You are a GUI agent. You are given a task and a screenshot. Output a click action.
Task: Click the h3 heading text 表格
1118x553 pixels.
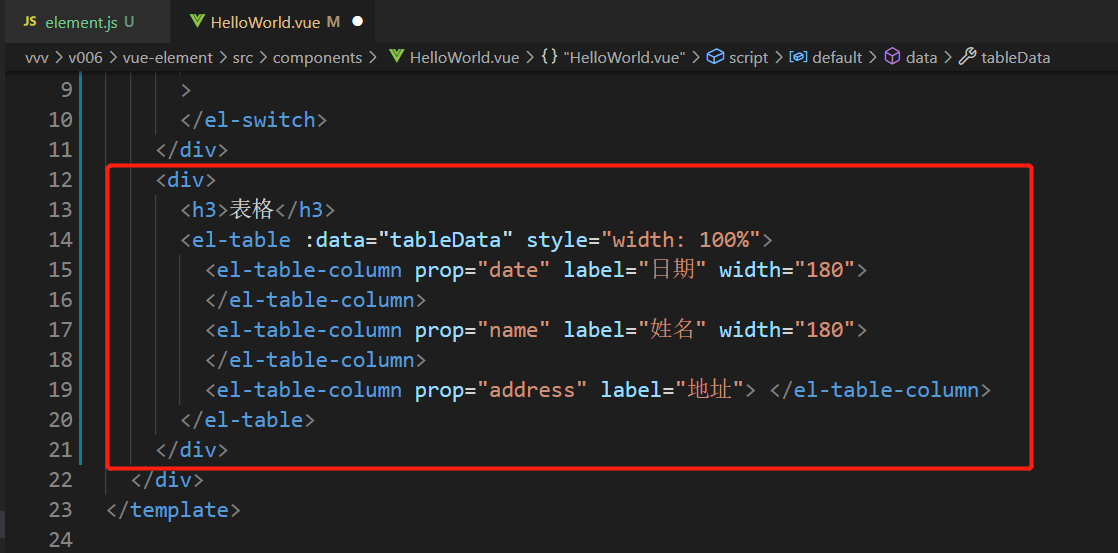click(252, 210)
